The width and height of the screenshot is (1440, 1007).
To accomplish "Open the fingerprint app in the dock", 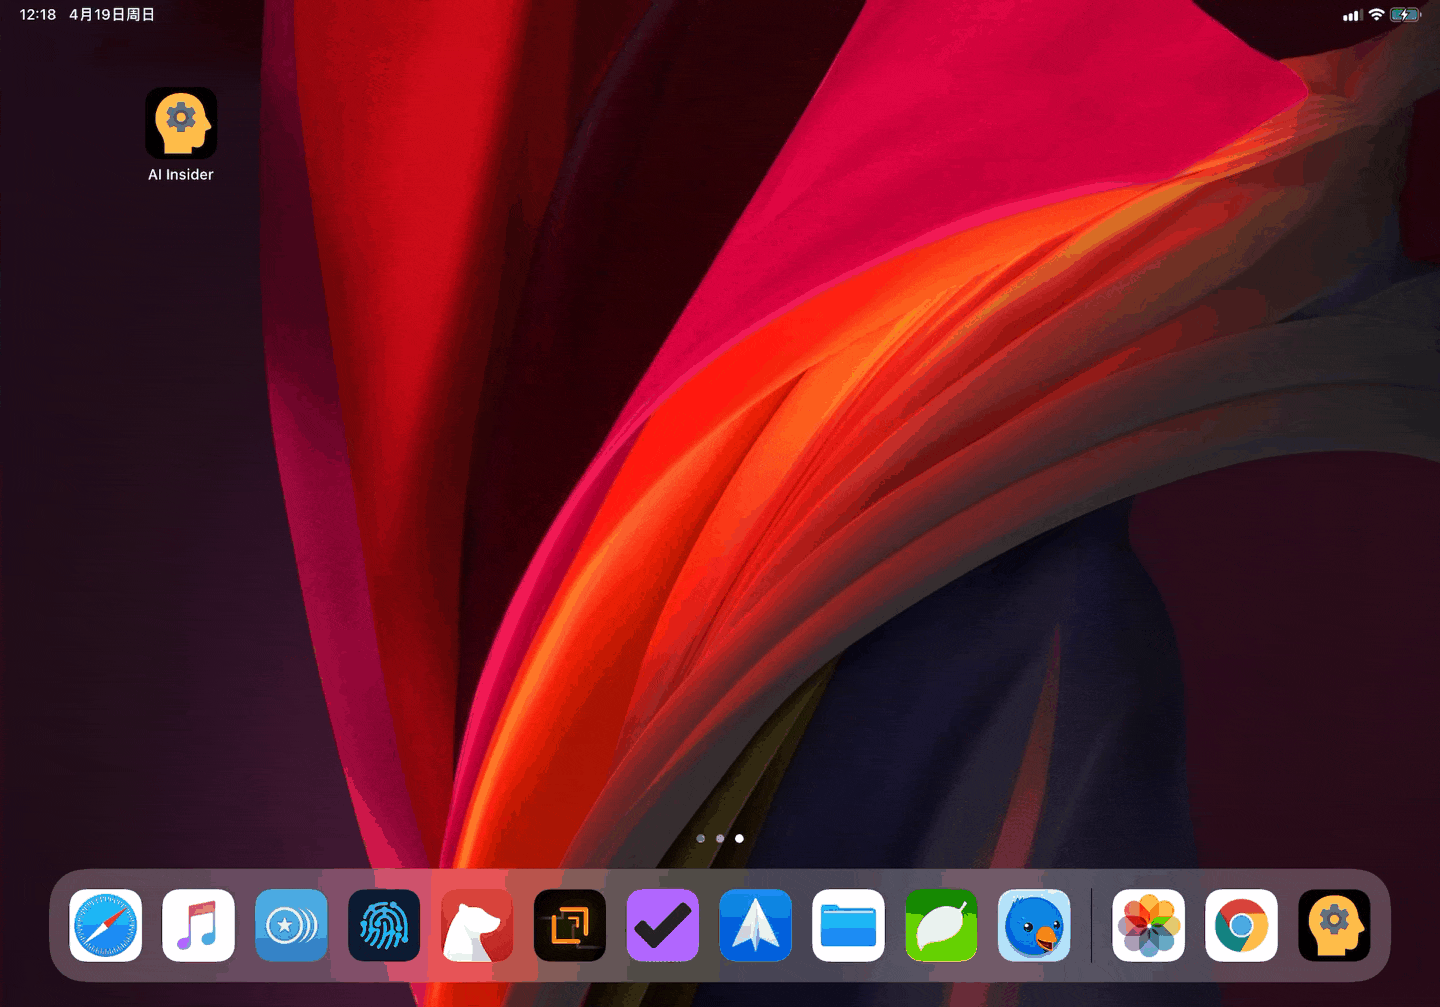I will [384, 925].
